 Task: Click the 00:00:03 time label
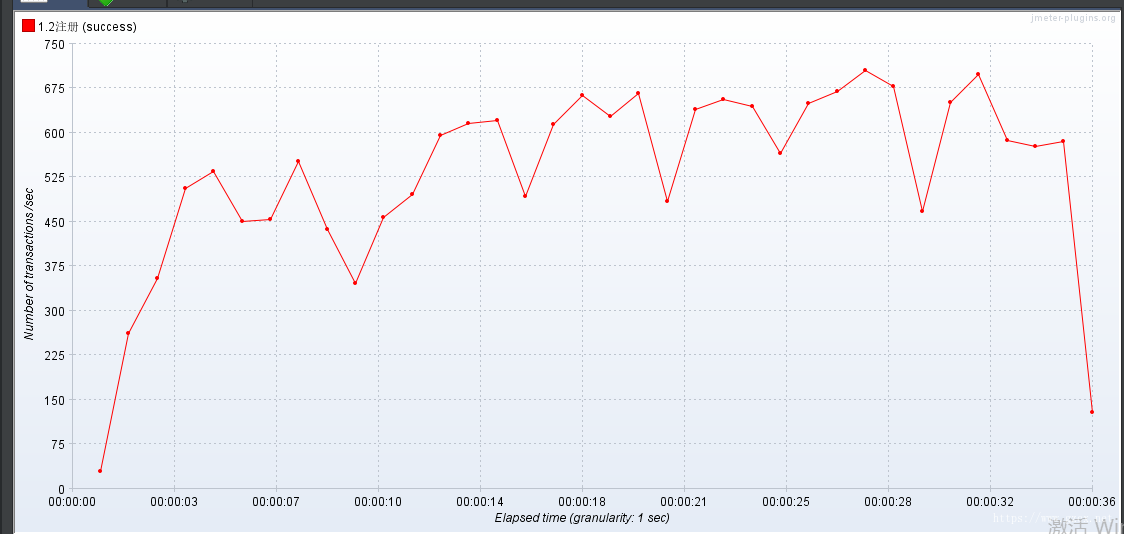pyautogui.click(x=173, y=502)
